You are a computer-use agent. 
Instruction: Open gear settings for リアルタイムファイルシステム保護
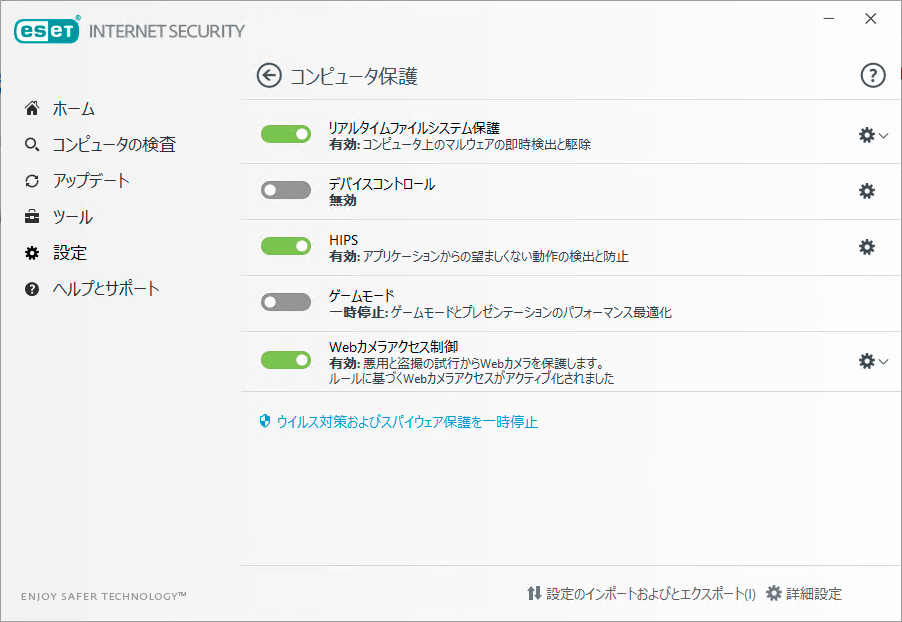[866, 135]
